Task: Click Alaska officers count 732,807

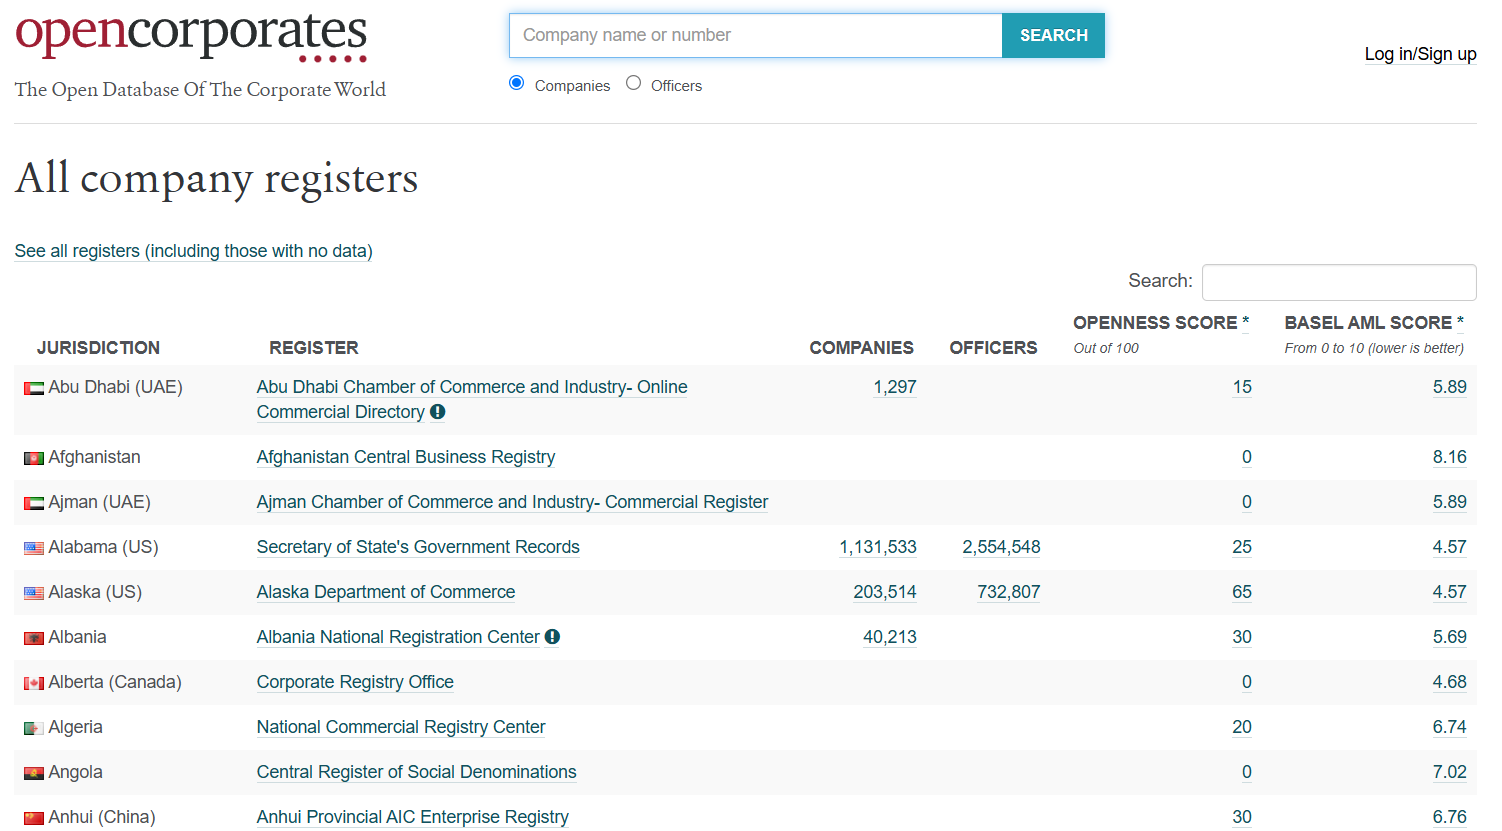Action: pos(1009,592)
